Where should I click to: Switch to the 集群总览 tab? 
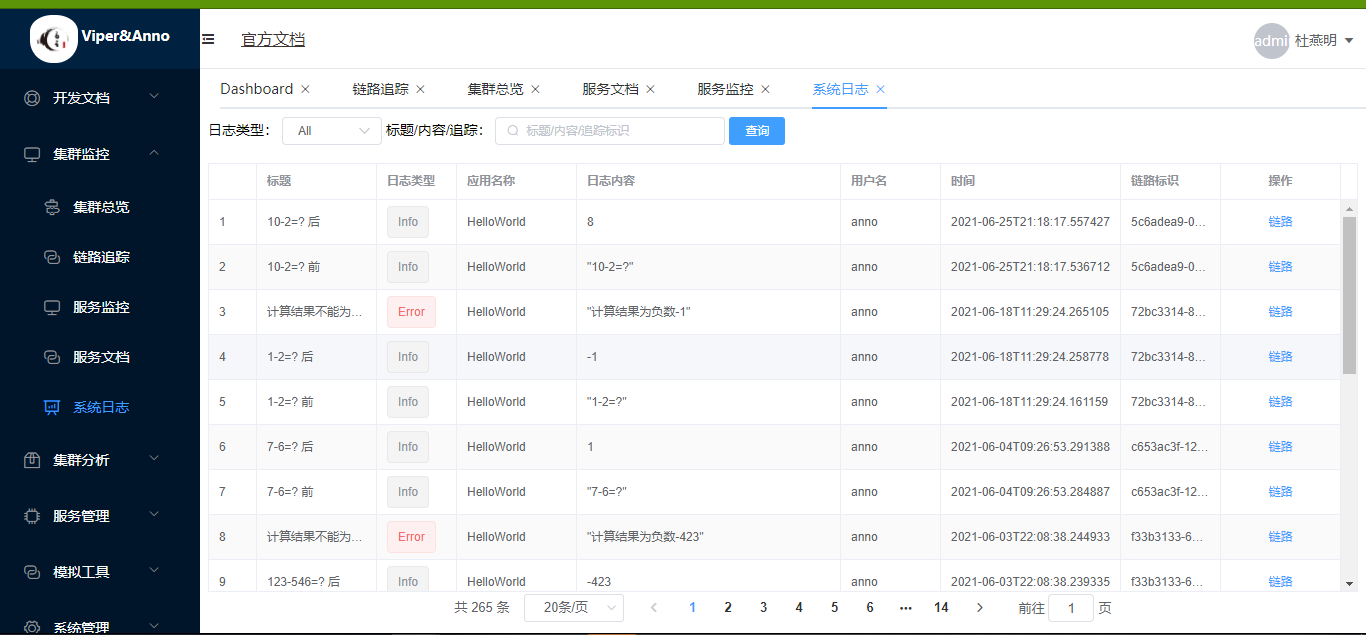pos(496,88)
